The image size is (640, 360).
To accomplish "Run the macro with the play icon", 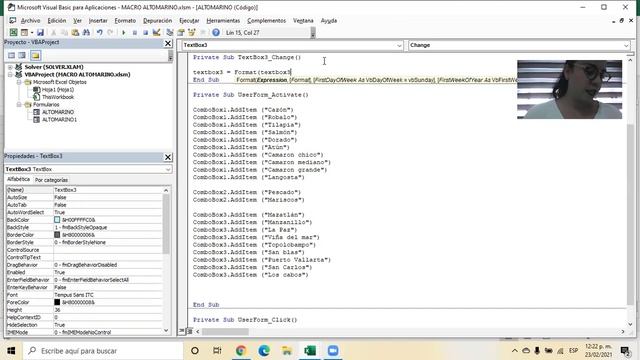I will pyautogui.click(x=123, y=32).
